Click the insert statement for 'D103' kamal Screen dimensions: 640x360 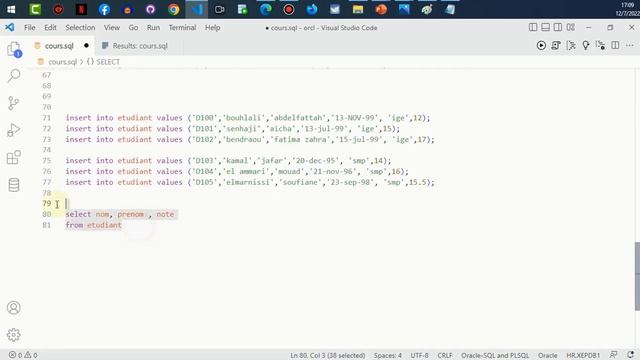(228, 161)
